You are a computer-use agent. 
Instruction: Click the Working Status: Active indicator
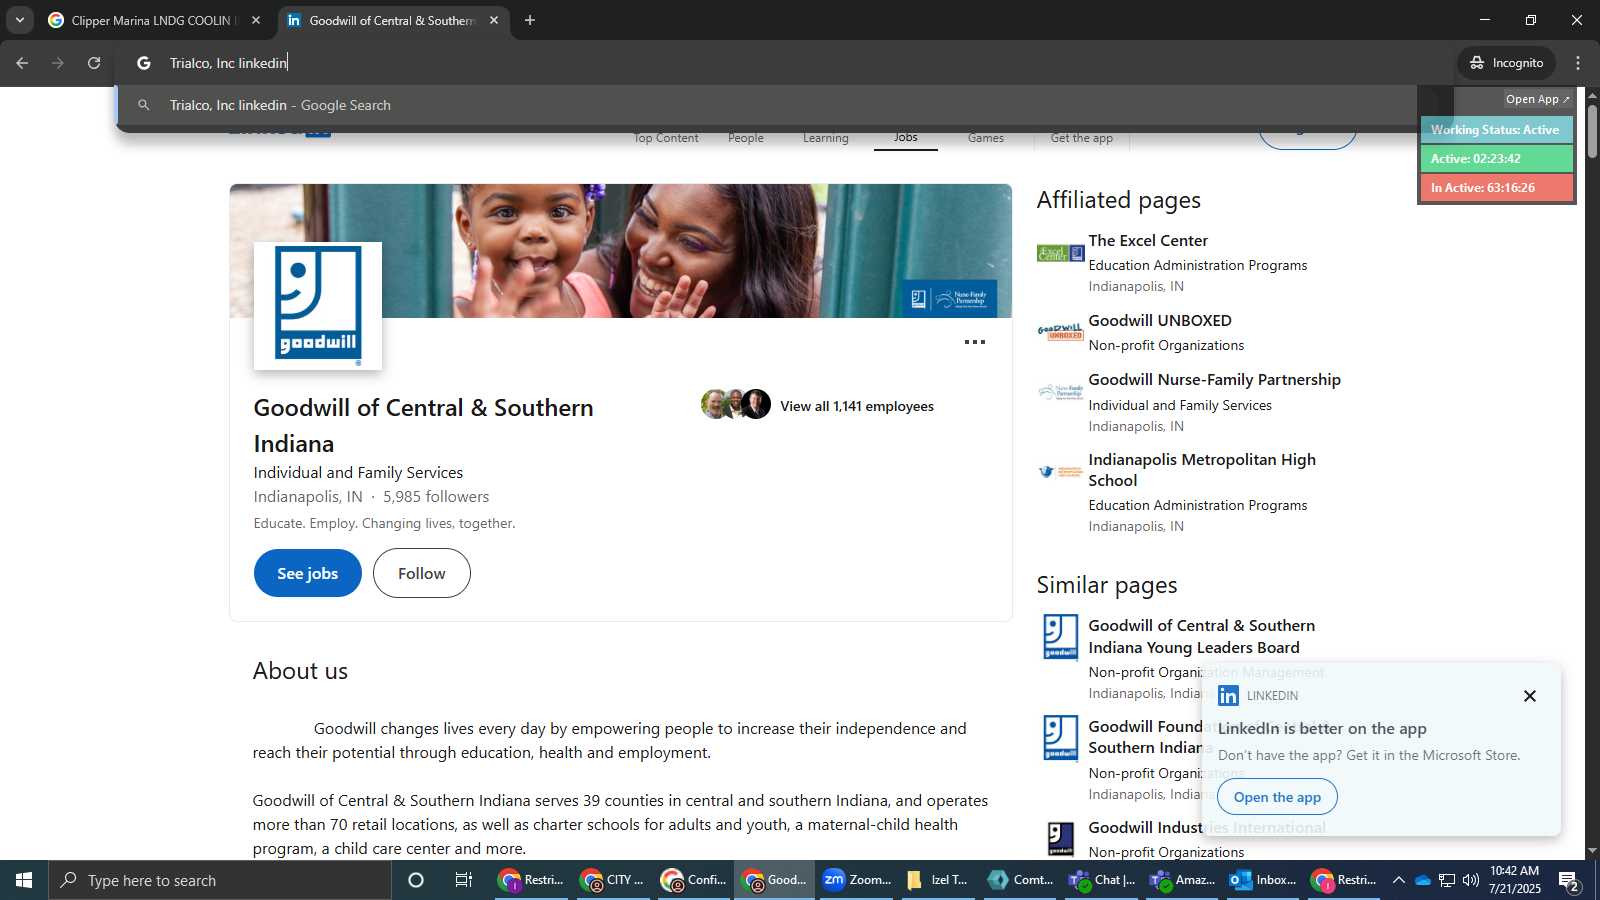tap(1495, 130)
